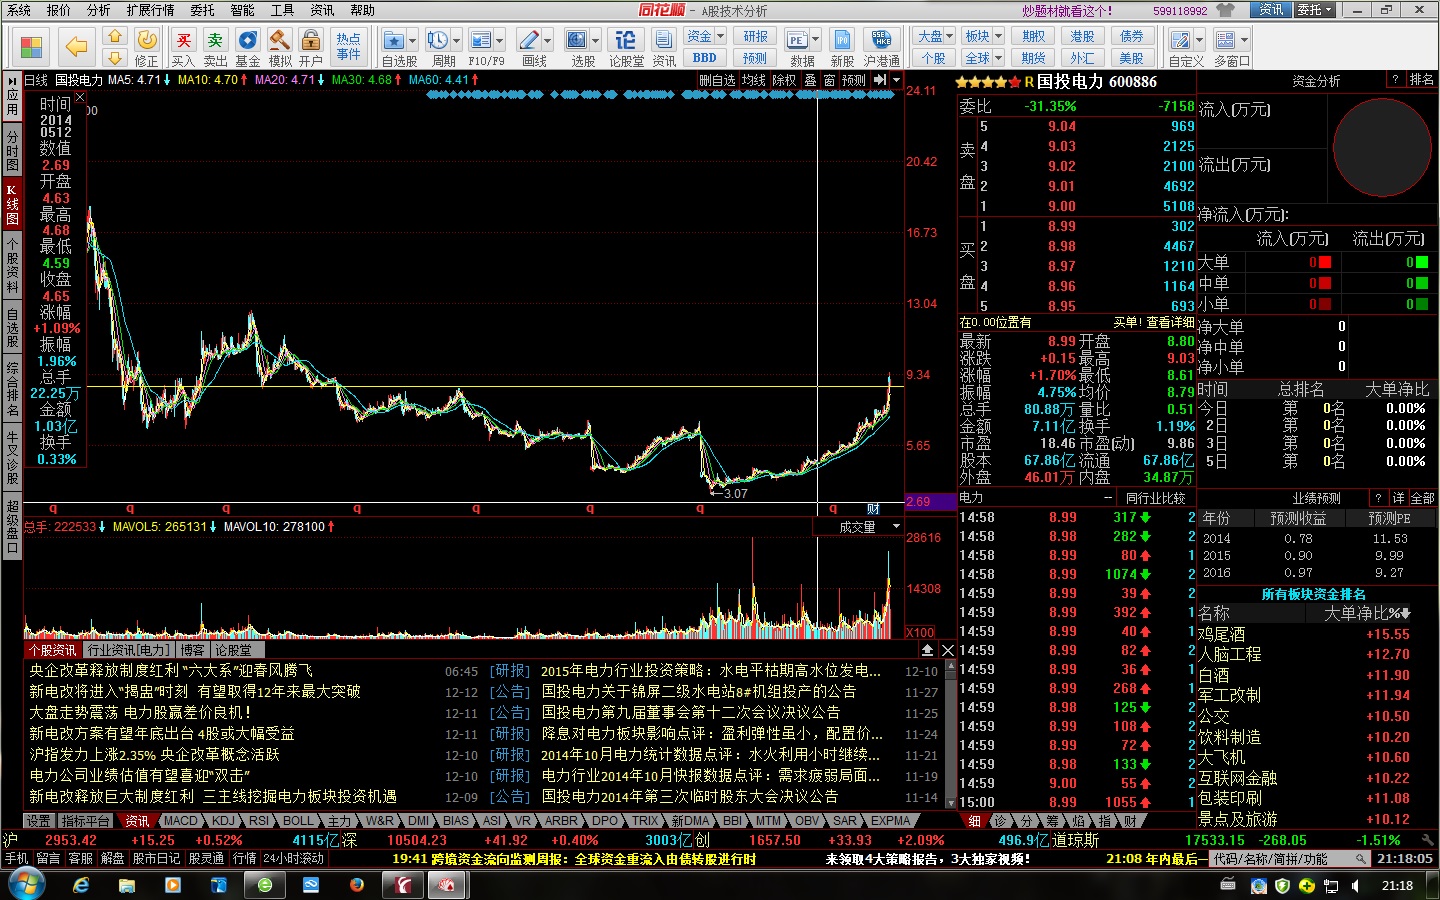This screenshot has height=900, width=1440.
Task: Click the 期货 futures button
Action: (x=1034, y=58)
